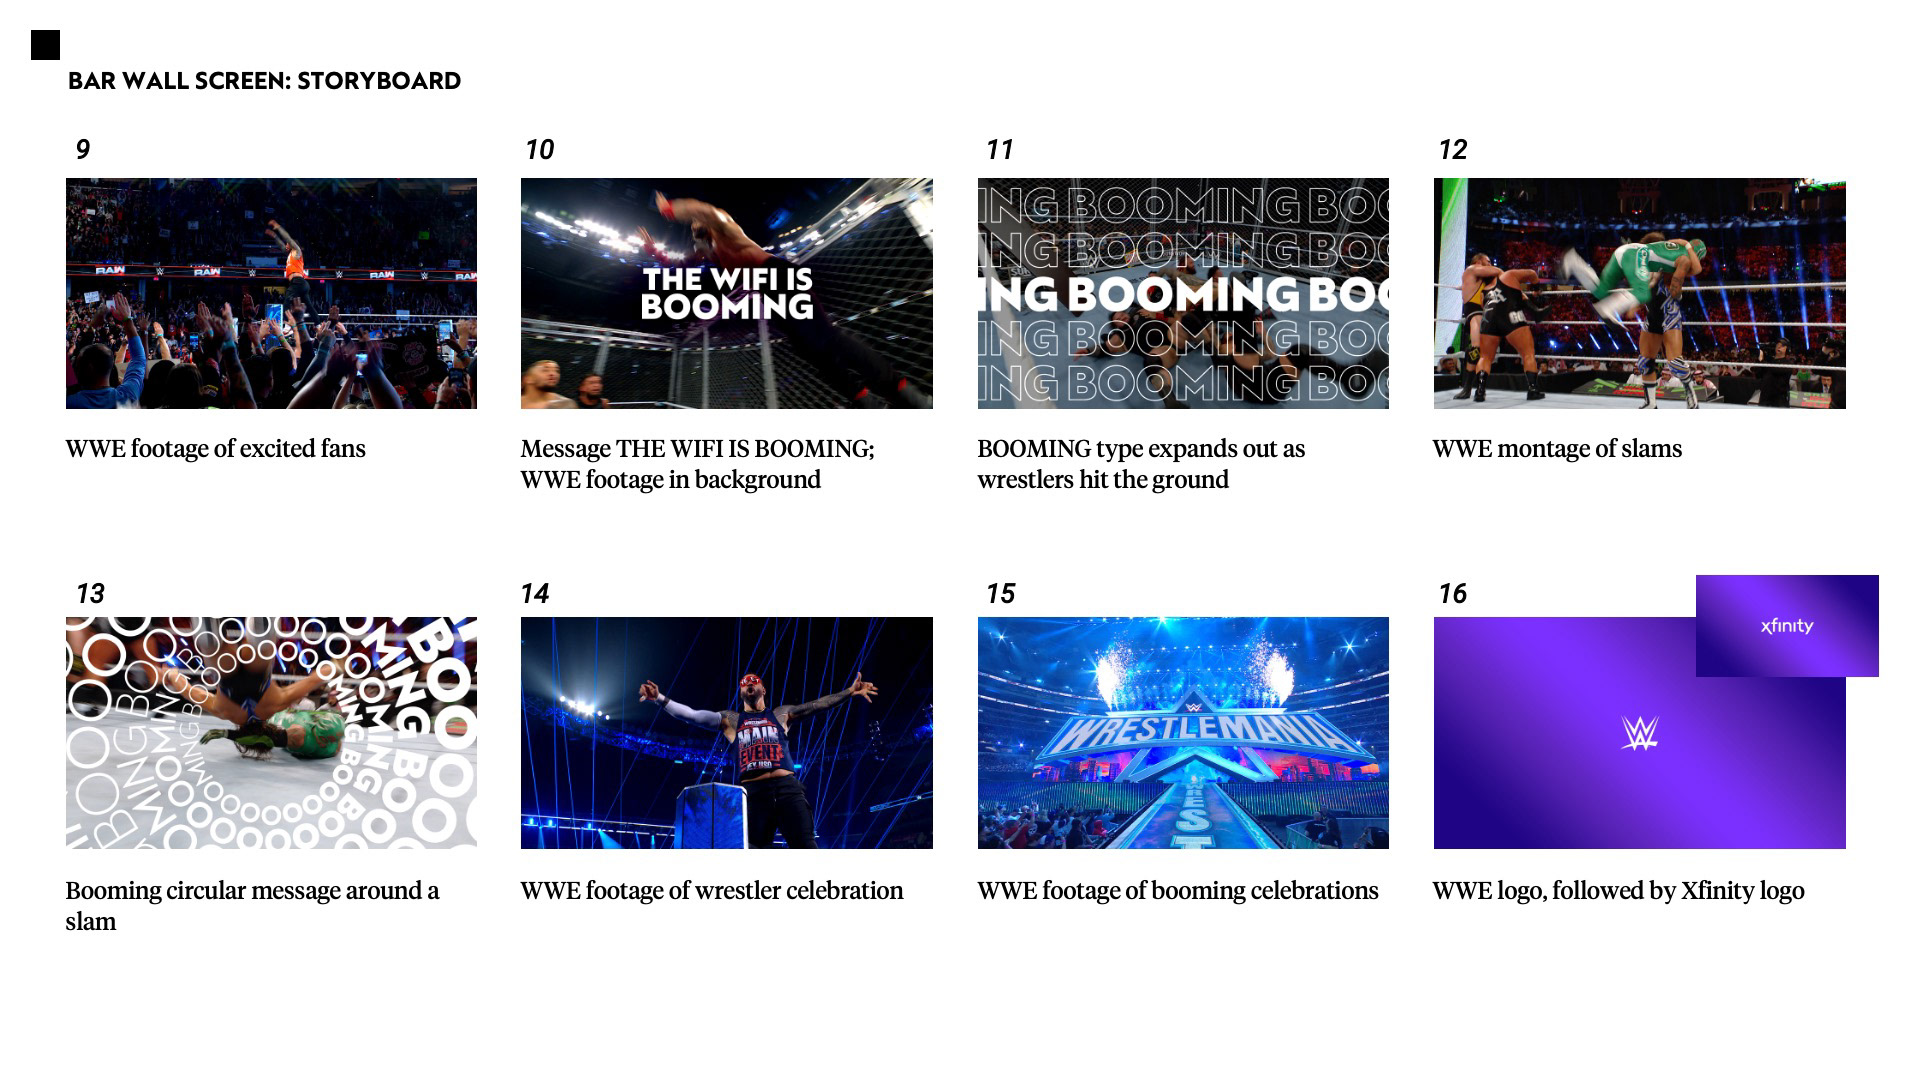Click caption WWE footage of excited fans
This screenshot has height=1080, width=1920.
click(216, 449)
